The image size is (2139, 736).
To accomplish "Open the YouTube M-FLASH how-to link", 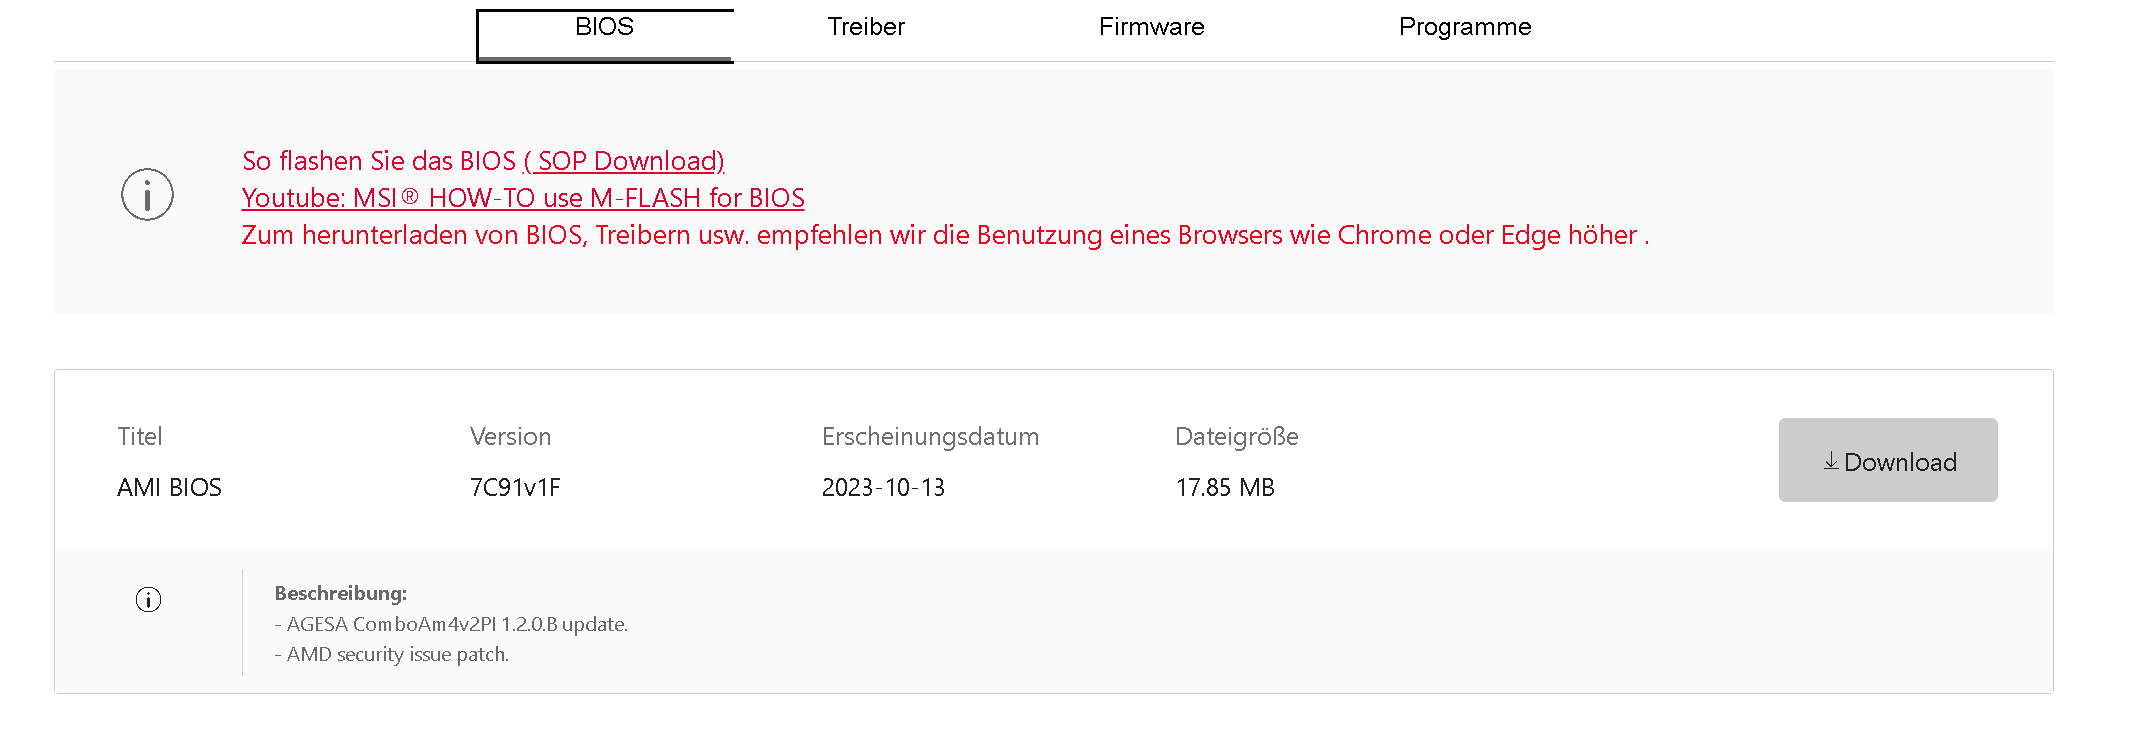I will pos(523,198).
